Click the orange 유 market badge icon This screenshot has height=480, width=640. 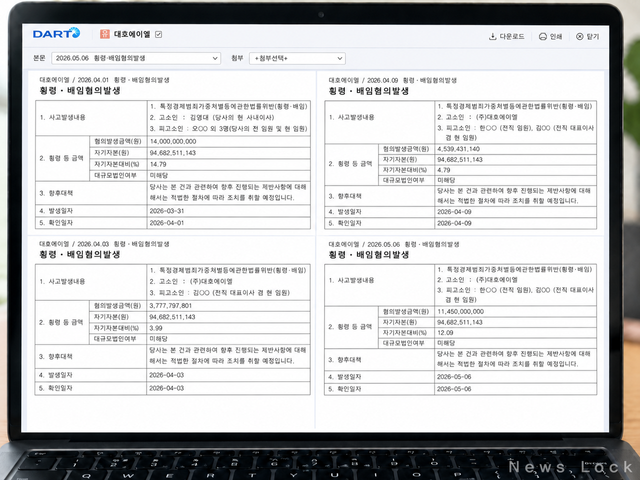tap(104, 34)
